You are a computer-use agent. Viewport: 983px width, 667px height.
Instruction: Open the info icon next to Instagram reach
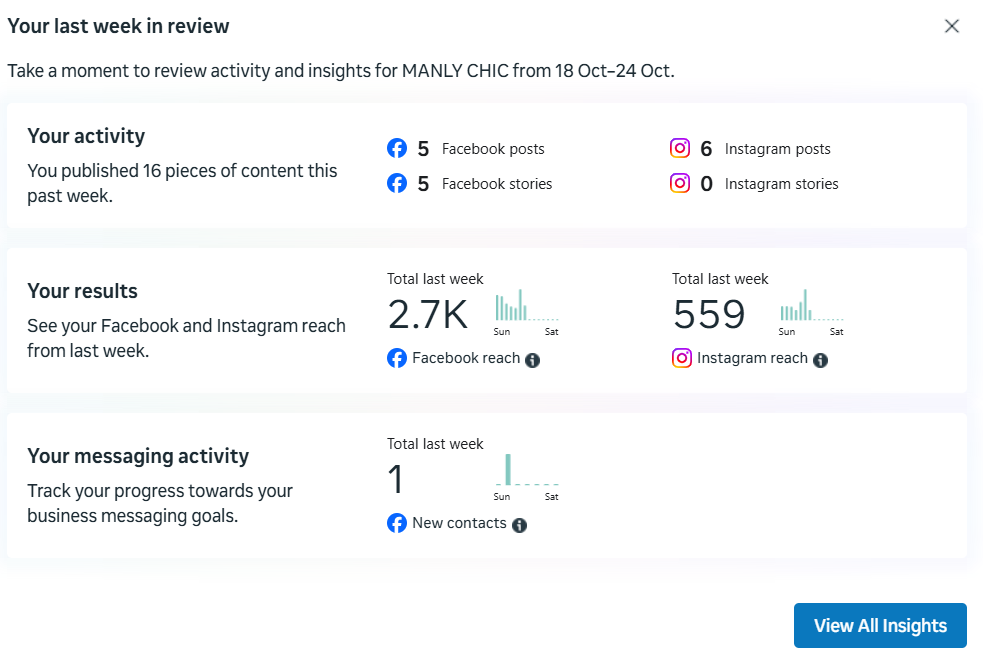pos(820,360)
